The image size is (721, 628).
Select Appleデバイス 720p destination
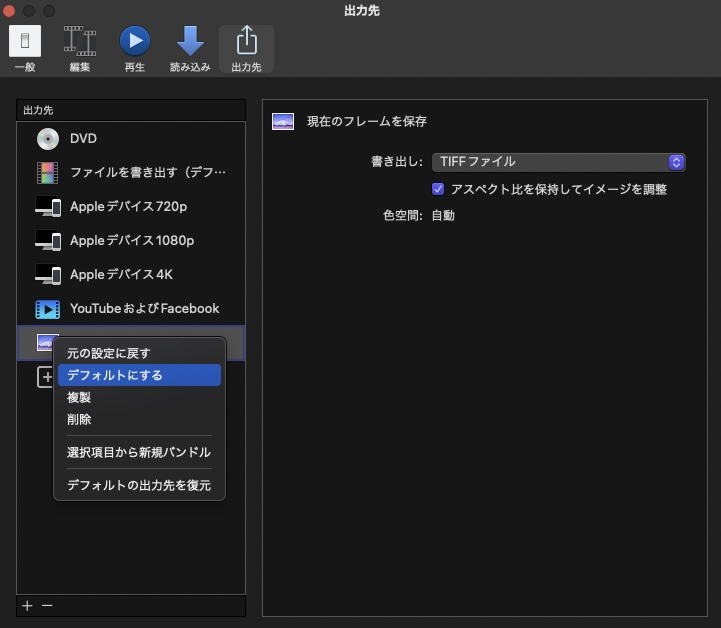(x=130, y=207)
